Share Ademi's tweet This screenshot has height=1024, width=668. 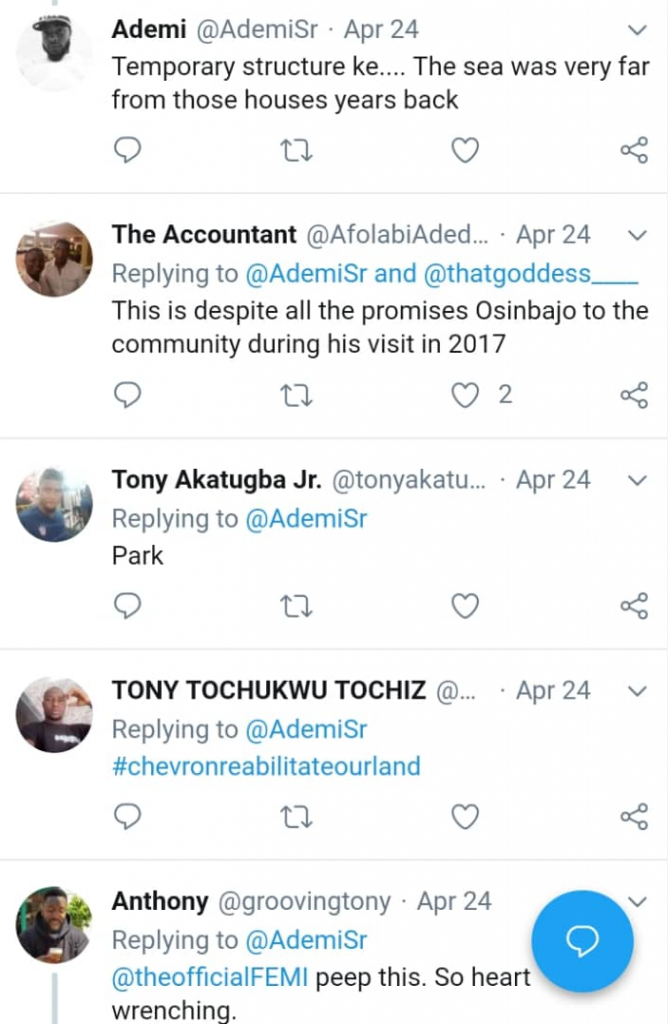[634, 151]
